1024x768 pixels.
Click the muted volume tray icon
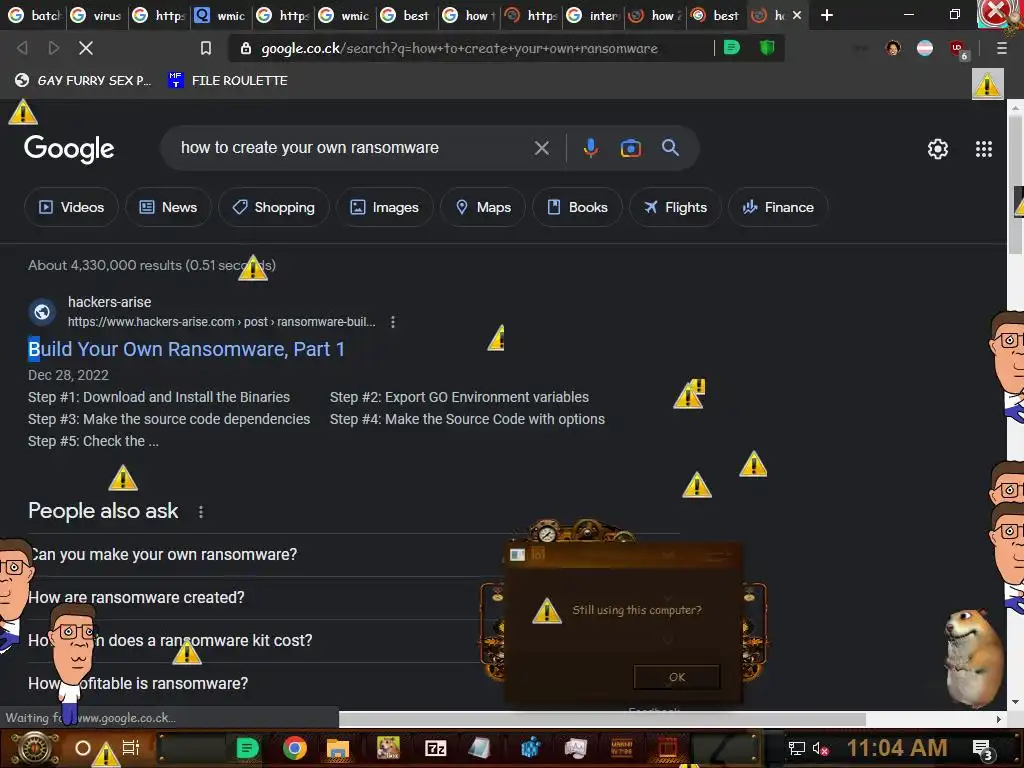(x=820, y=748)
